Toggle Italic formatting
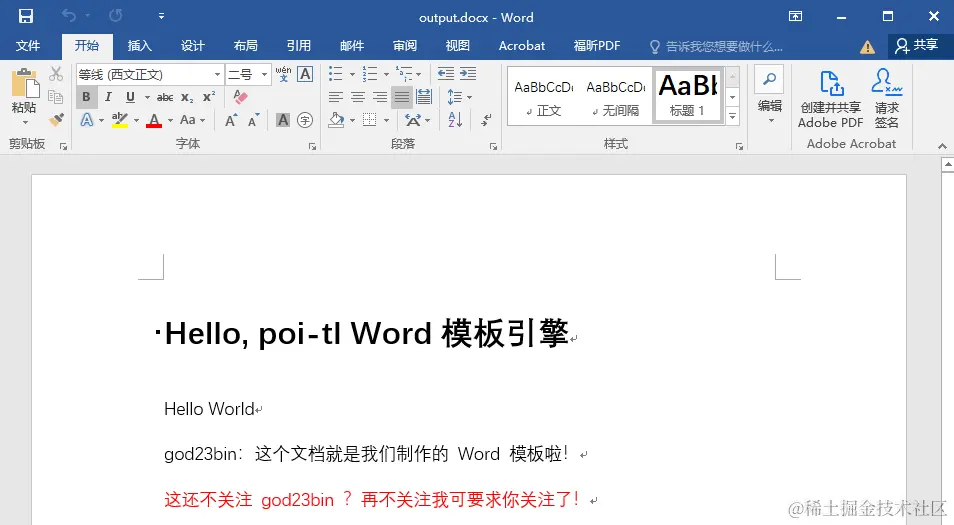The width and height of the screenshot is (954, 525). pos(108,97)
